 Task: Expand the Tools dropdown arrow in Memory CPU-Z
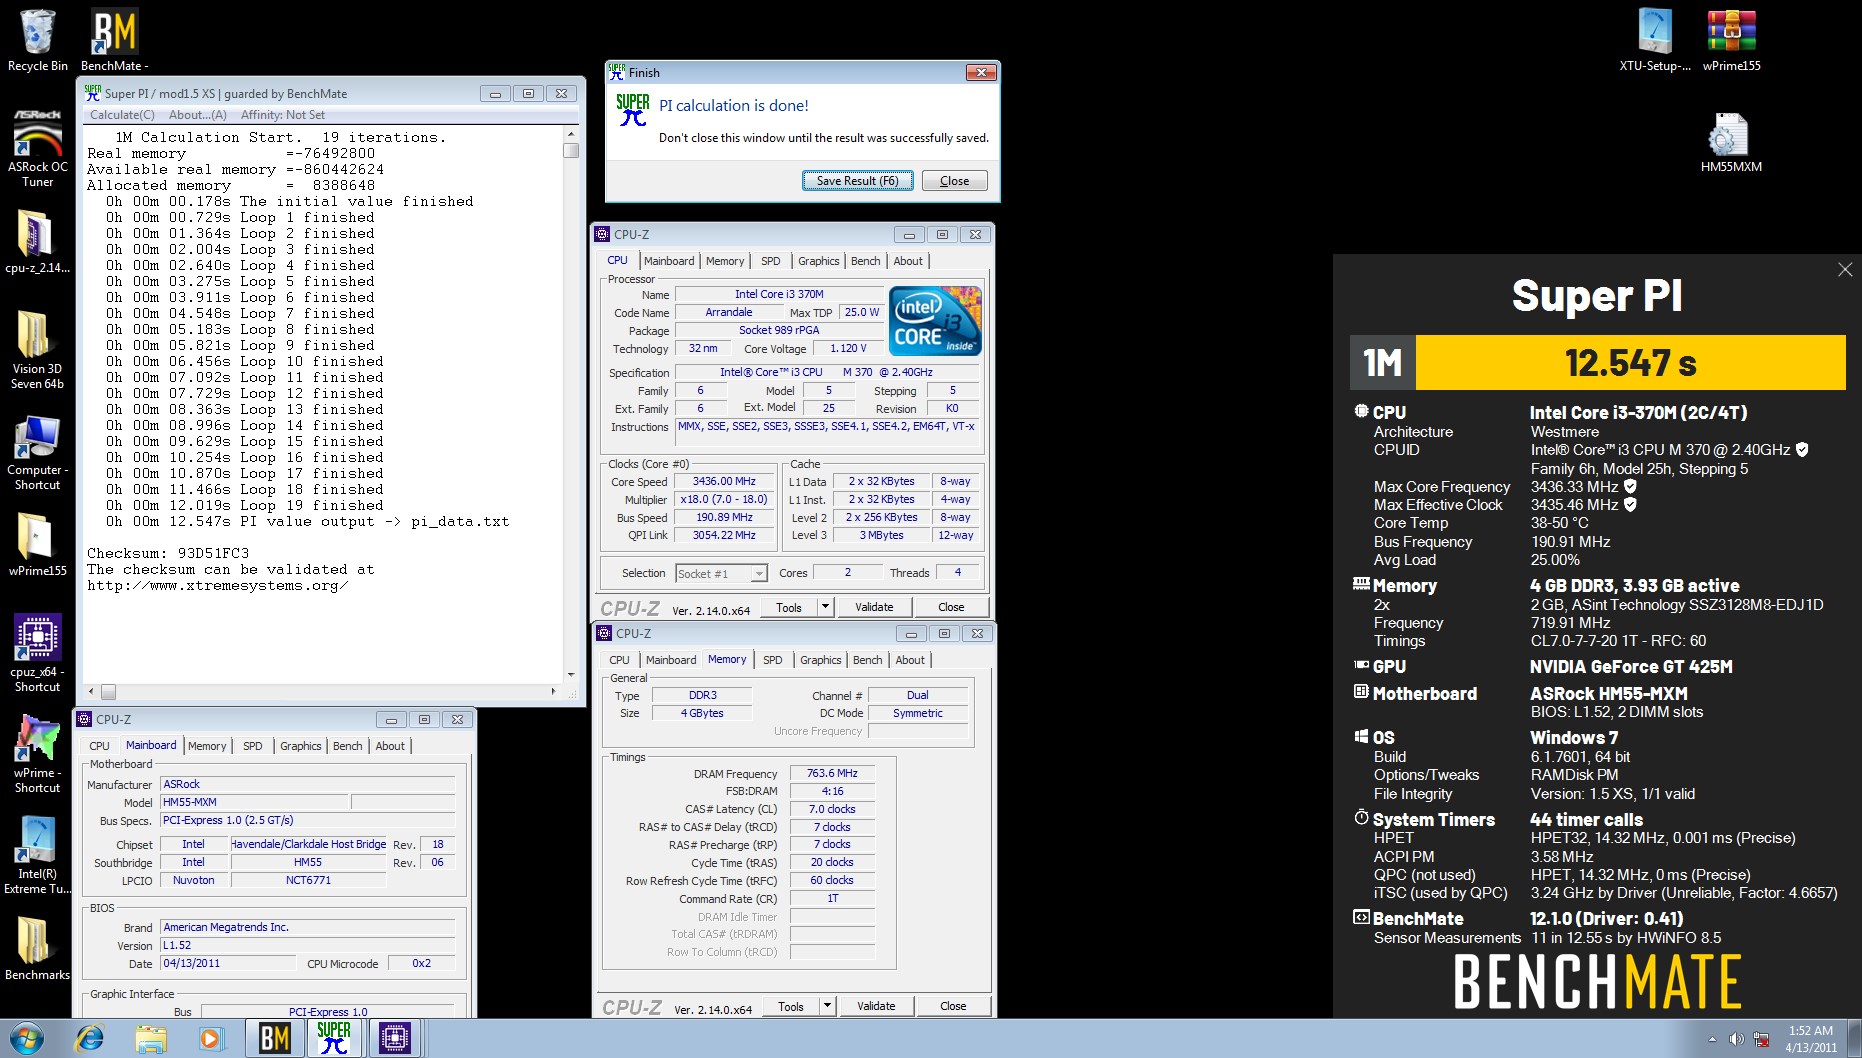[x=827, y=1006]
